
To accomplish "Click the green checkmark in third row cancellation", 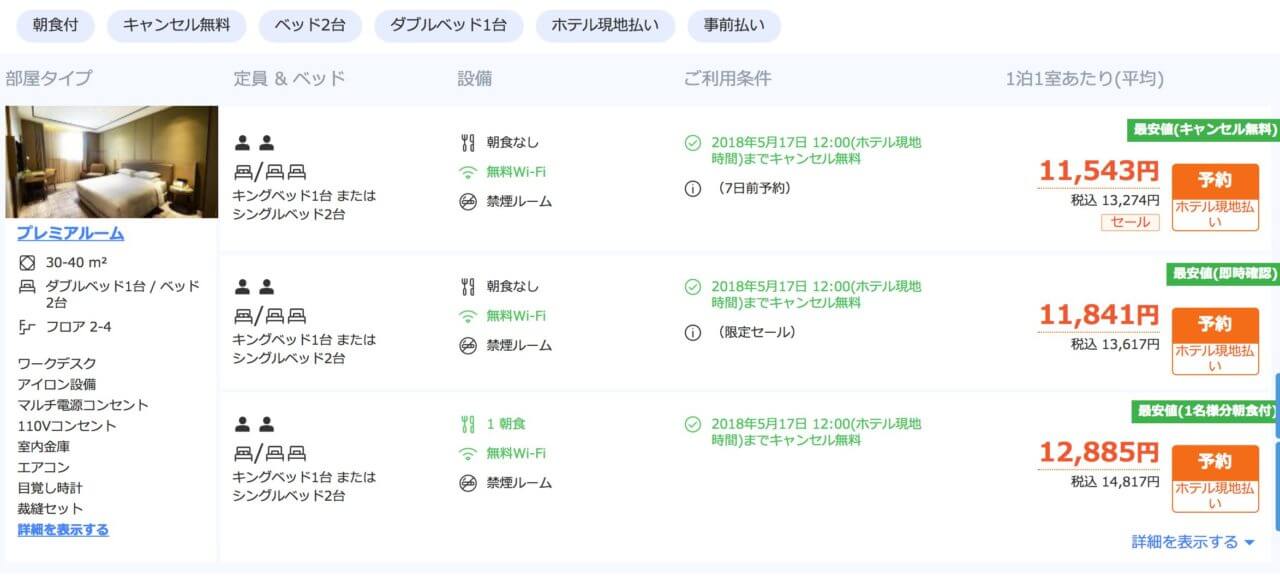I will pyautogui.click(x=692, y=424).
